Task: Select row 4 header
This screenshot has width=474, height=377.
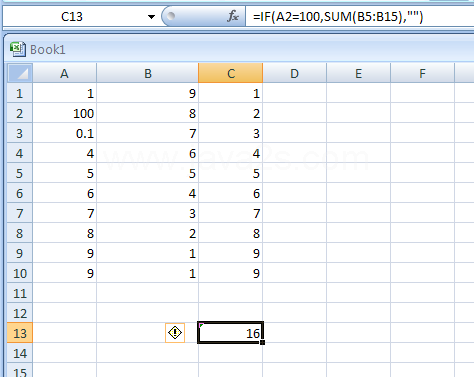Action: coord(20,153)
